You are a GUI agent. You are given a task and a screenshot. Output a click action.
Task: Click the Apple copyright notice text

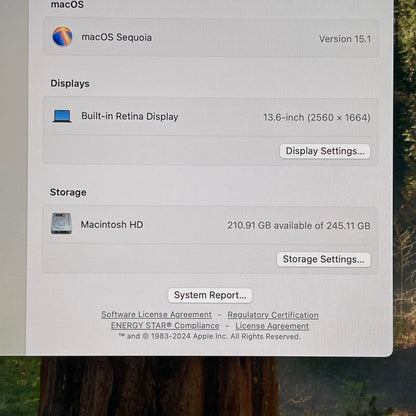[x=210, y=336]
